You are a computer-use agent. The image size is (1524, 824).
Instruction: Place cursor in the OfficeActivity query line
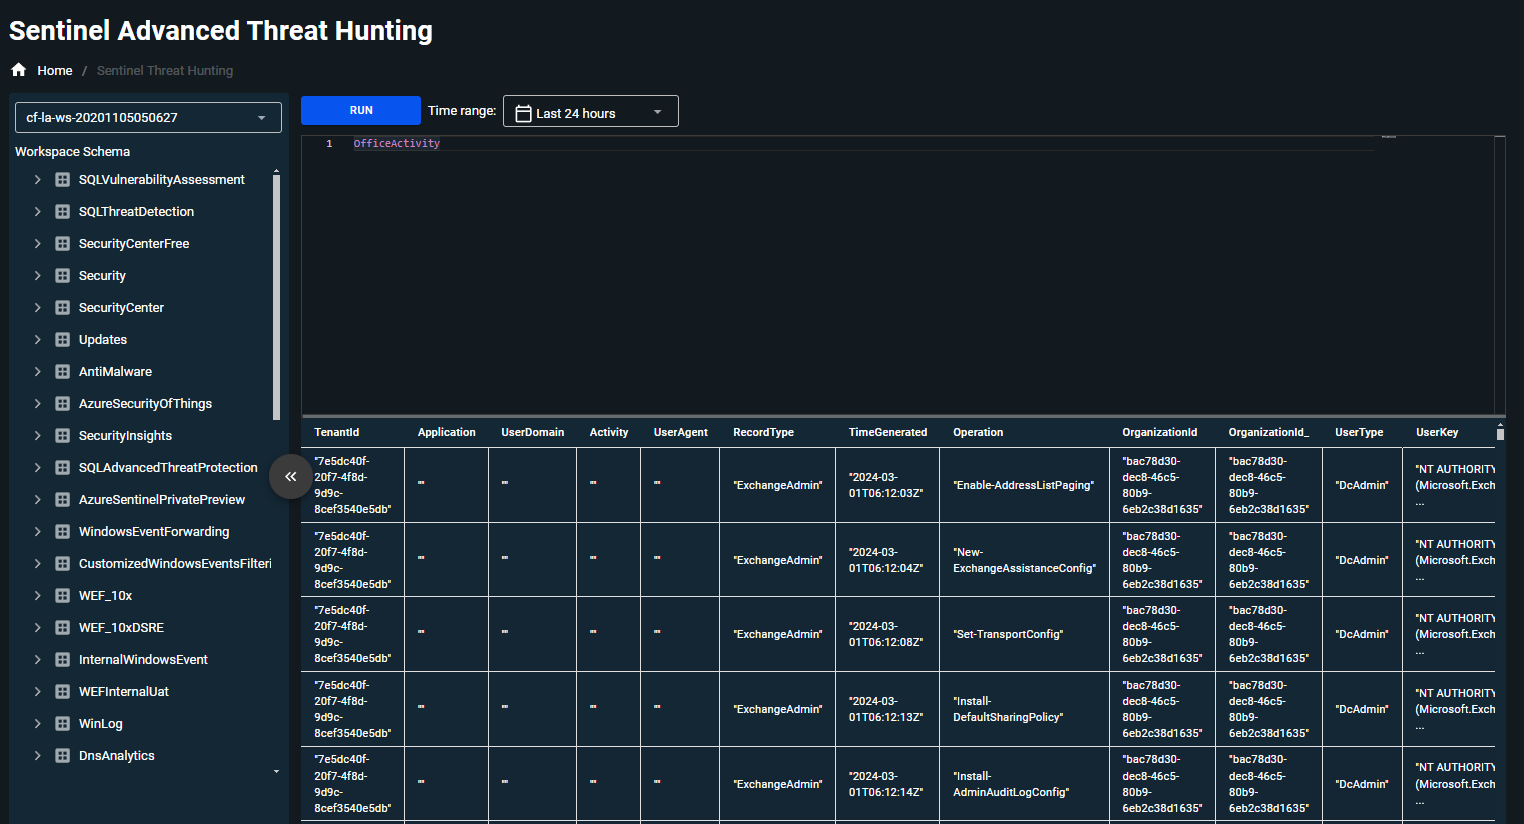[396, 143]
